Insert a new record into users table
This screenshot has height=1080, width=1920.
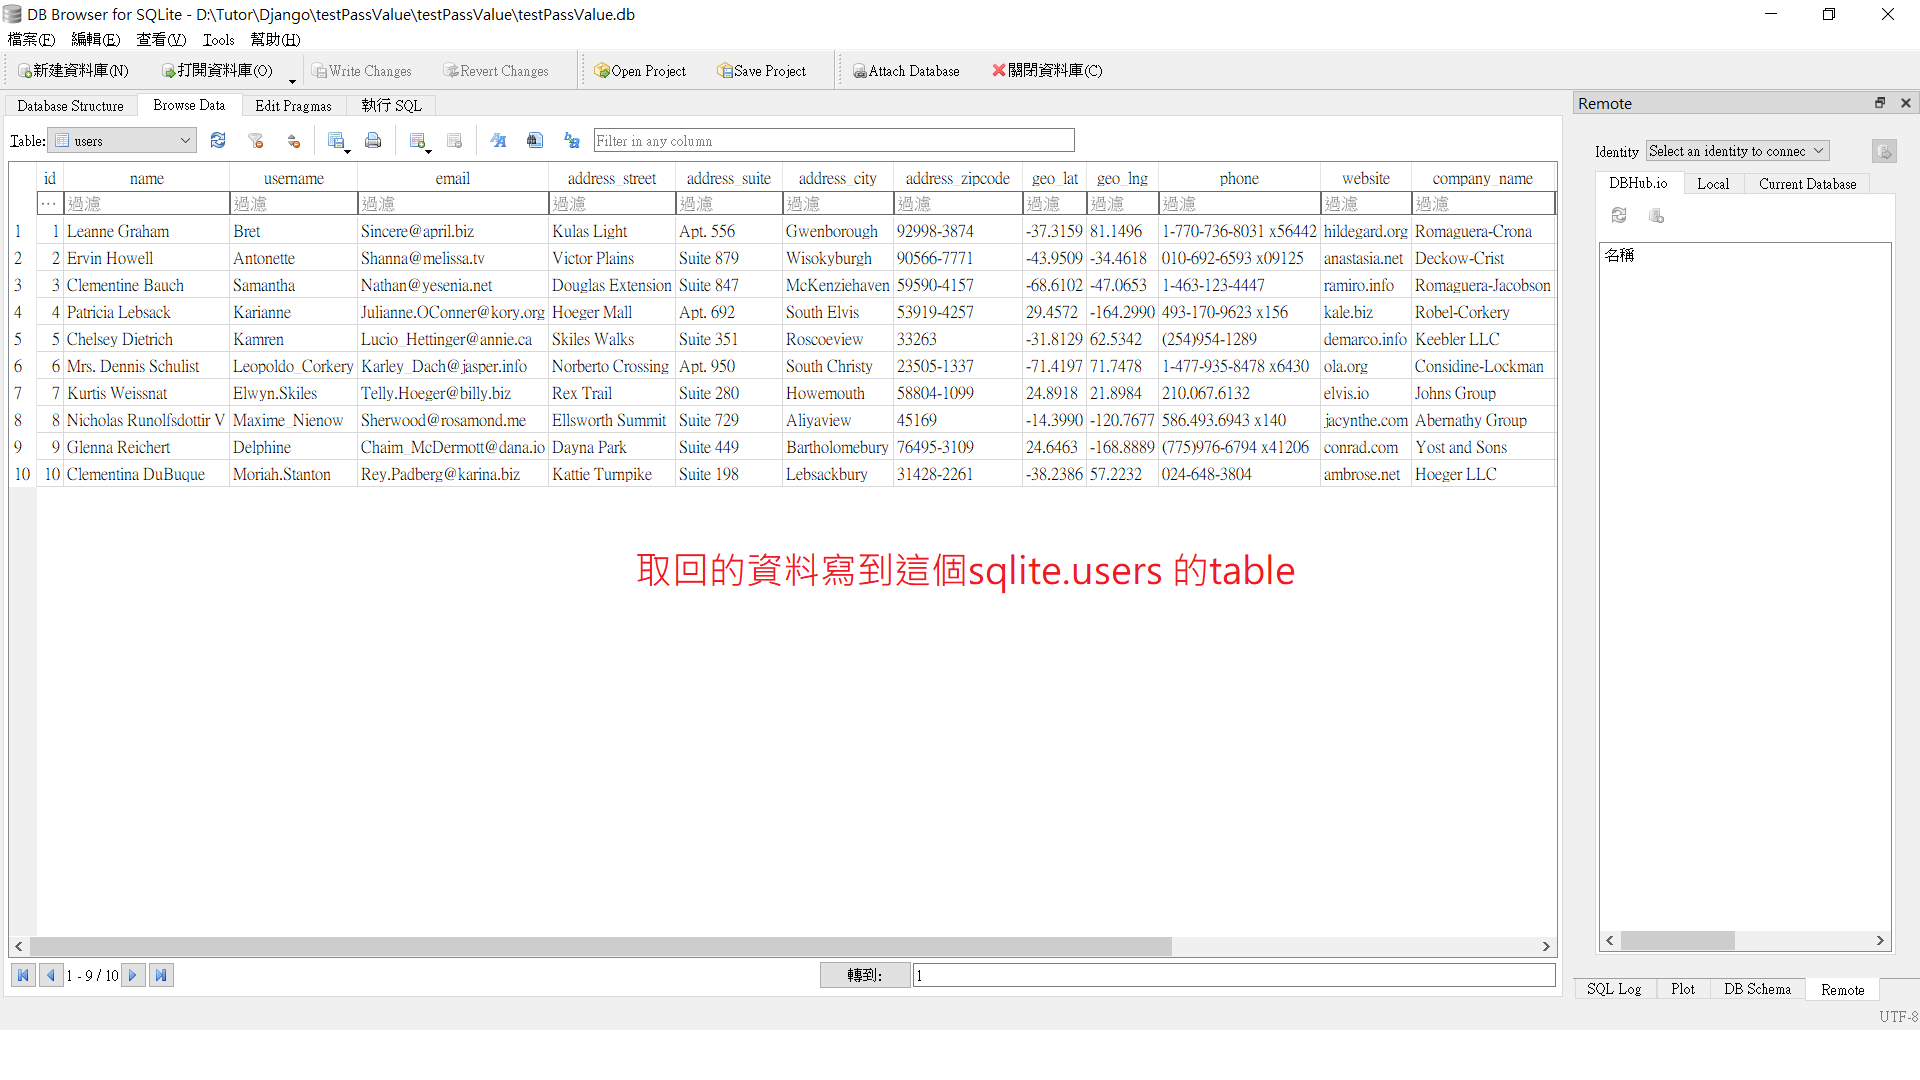tap(415, 138)
